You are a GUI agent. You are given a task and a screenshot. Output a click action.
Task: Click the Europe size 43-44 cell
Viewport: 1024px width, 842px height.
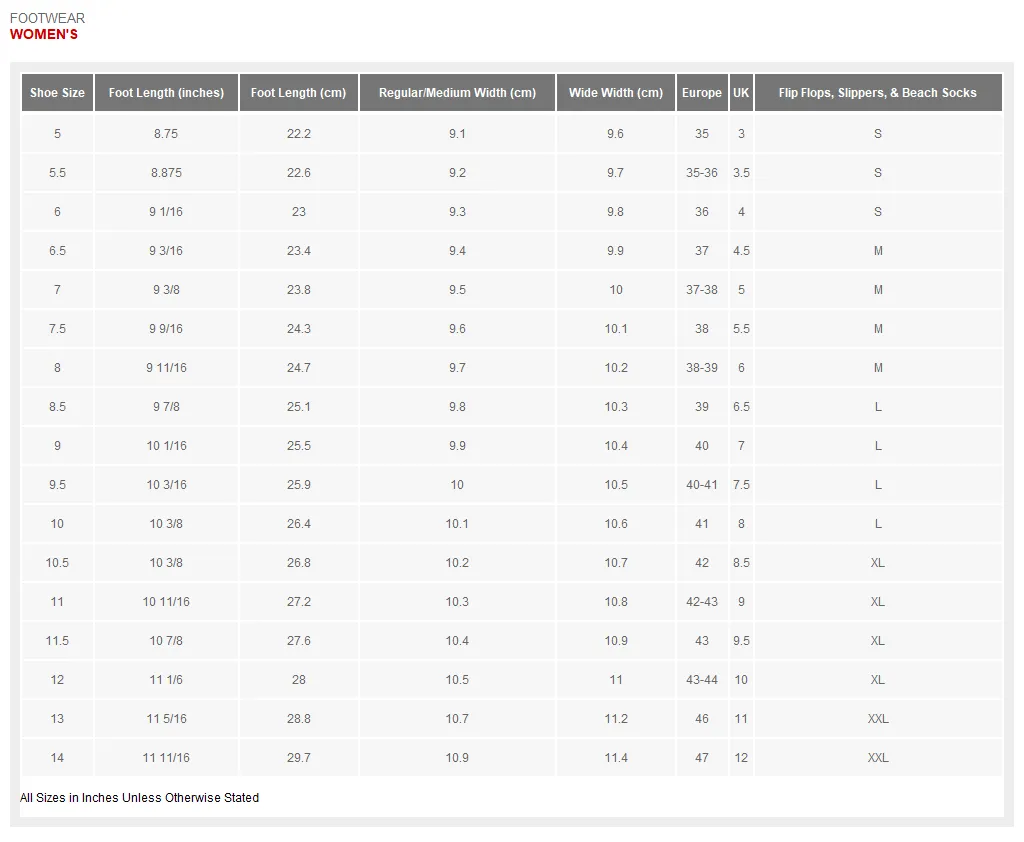click(702, 680)
